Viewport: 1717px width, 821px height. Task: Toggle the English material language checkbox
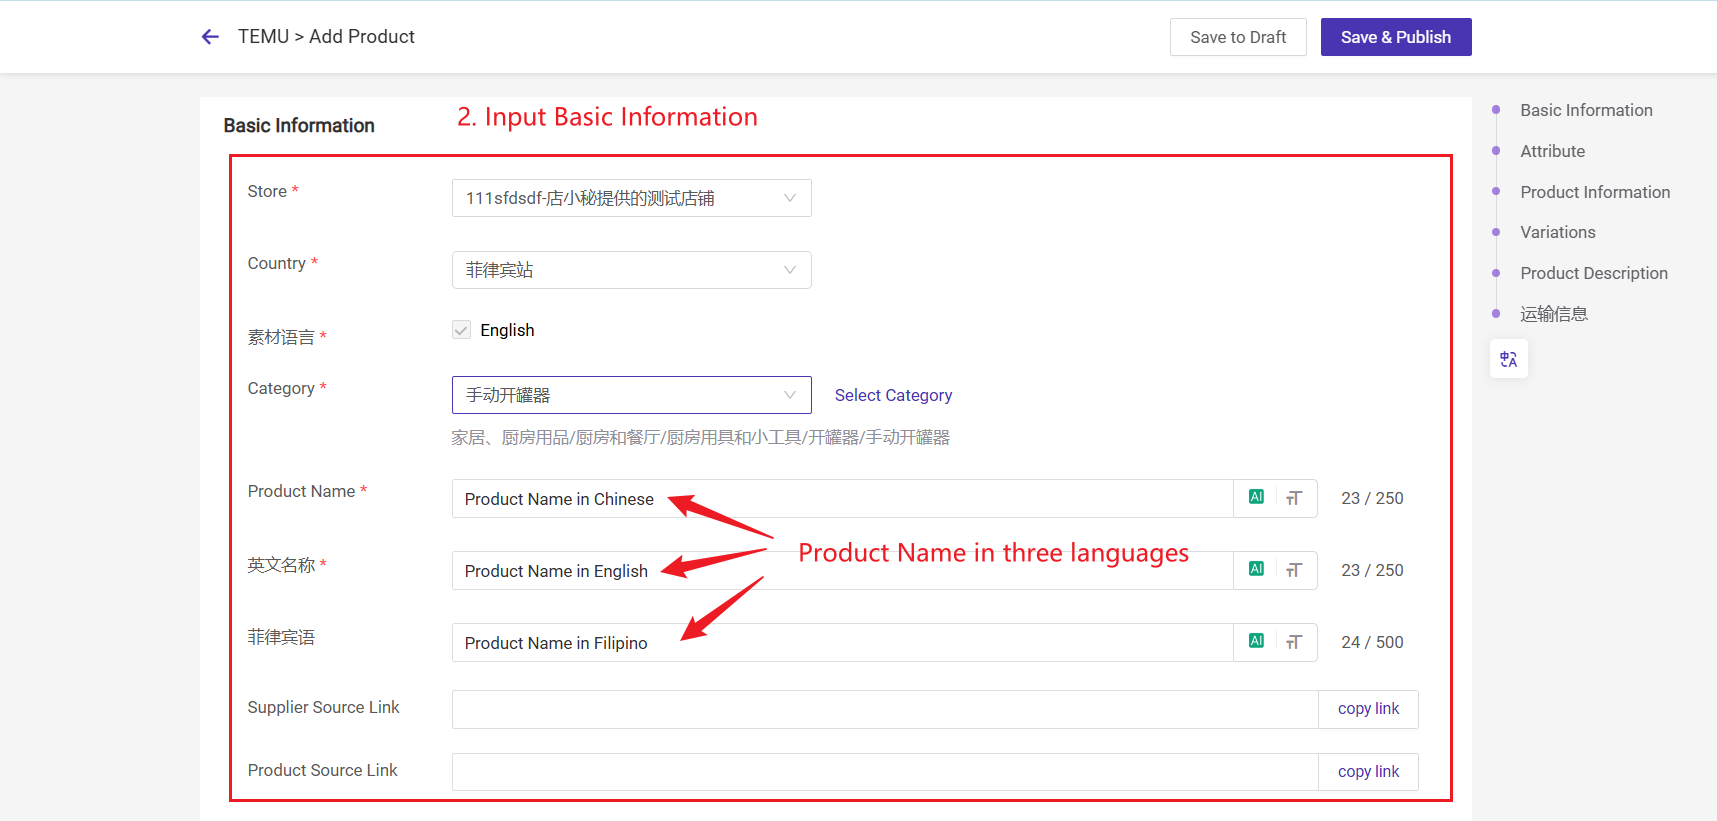pos(461,330)
